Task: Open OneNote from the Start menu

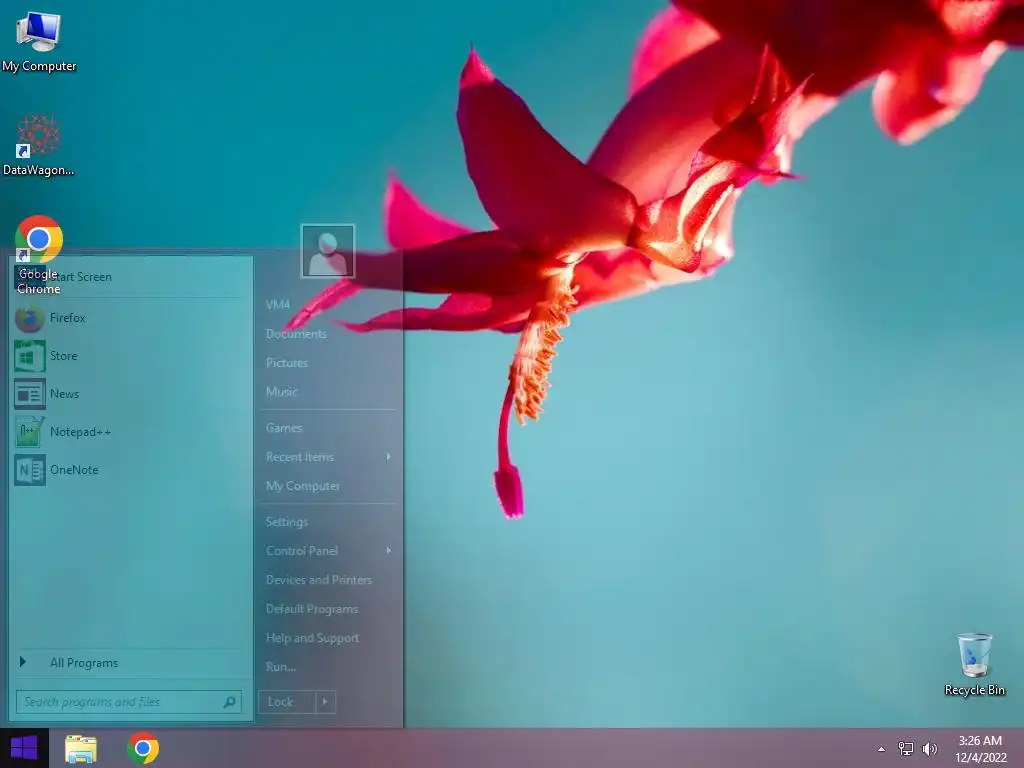Action: click(x=131, y=470)
